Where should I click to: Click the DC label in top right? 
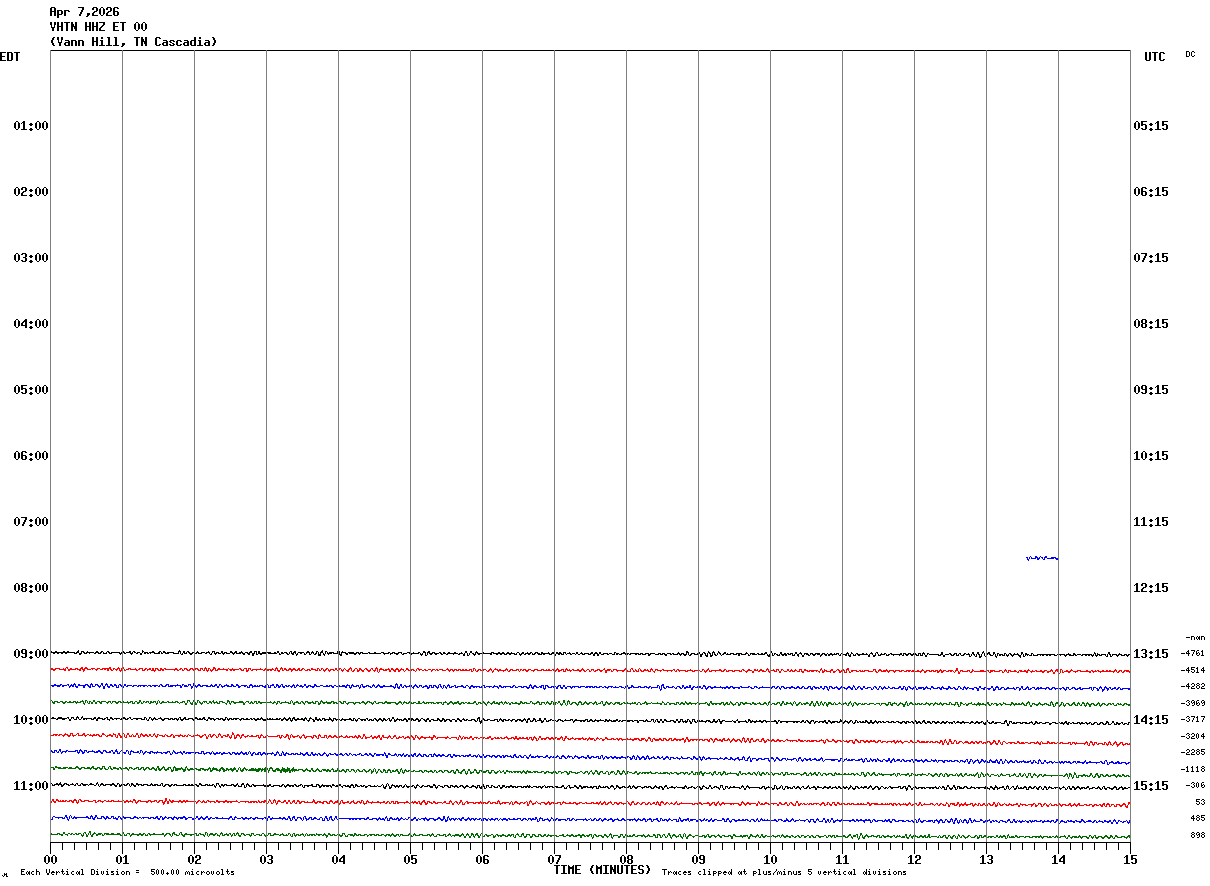pyautogui.click(x=1190, y=54)
